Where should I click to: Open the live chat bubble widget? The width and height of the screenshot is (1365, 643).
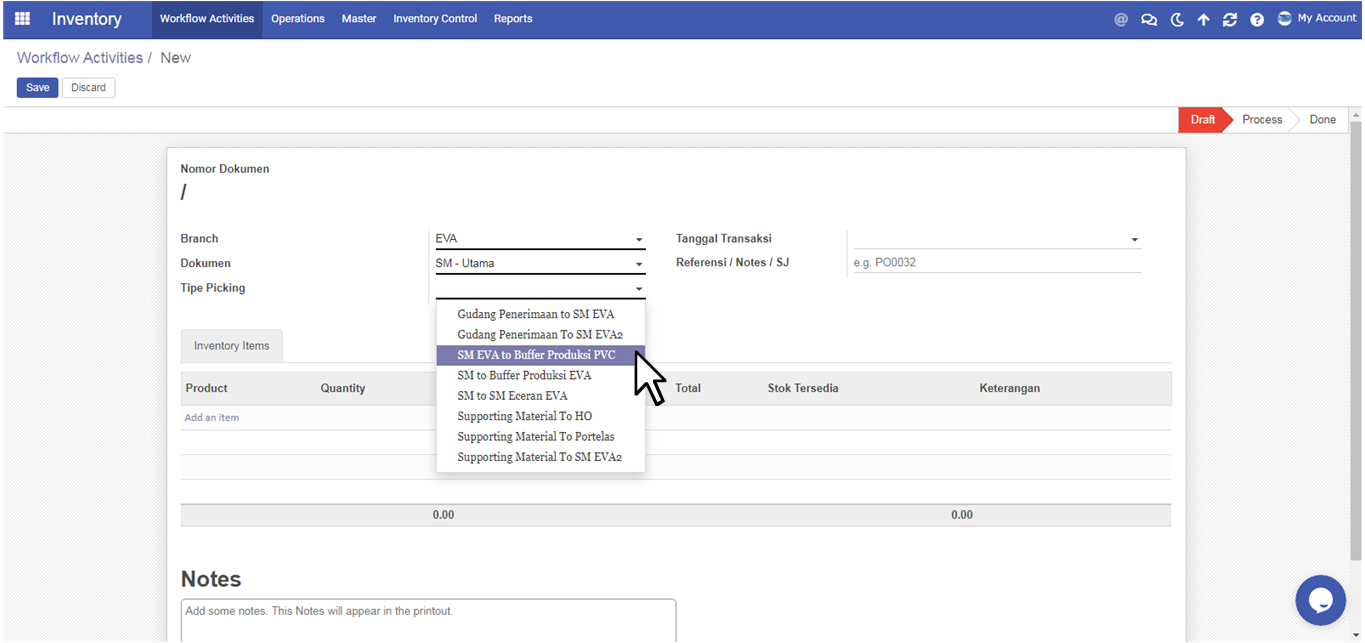(1320, 600)
